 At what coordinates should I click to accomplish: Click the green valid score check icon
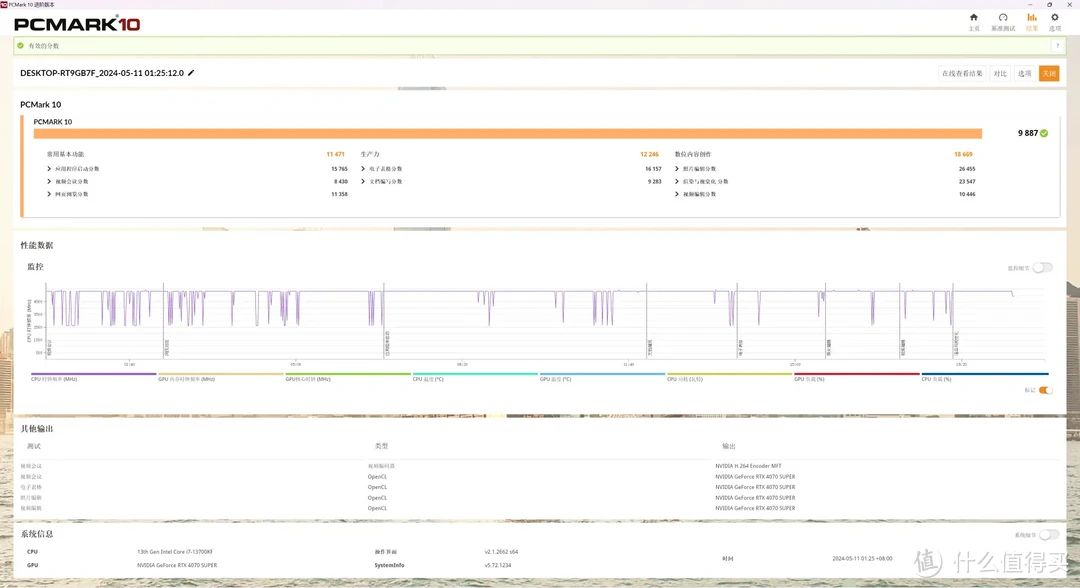click(21, 46)
